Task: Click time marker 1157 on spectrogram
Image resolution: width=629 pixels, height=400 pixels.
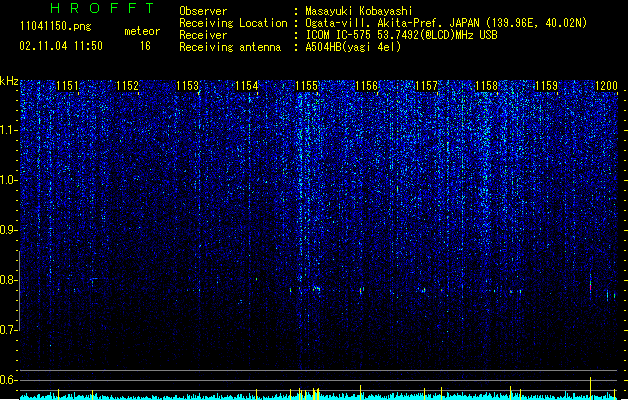Action: (x=426, y=86)
